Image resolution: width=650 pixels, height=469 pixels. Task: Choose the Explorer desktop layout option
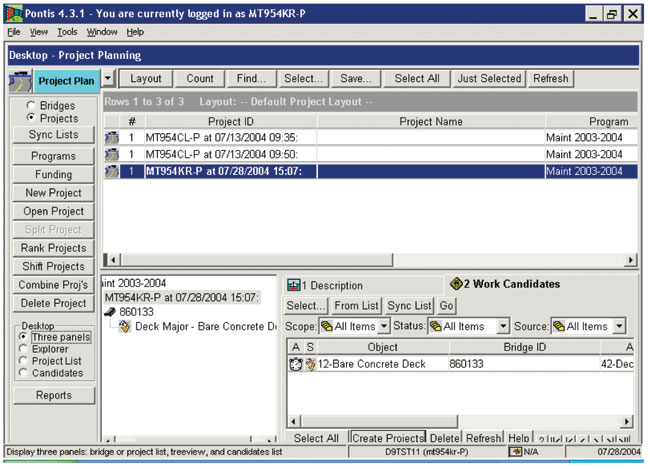tap(23, 349)
